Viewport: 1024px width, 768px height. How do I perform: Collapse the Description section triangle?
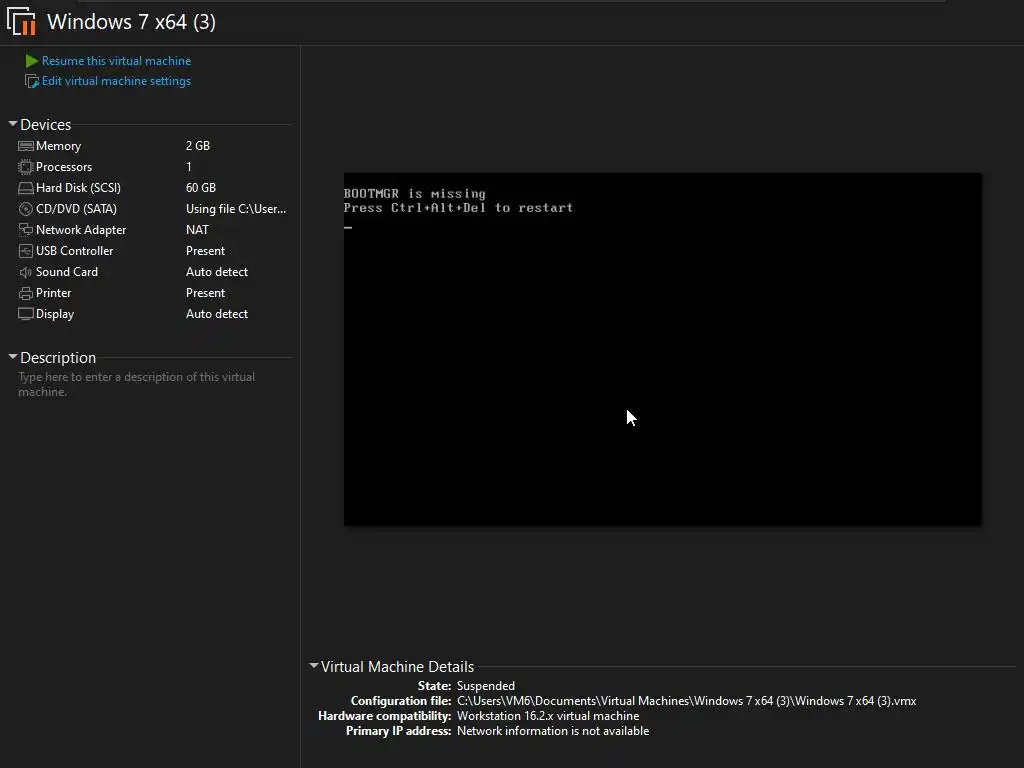tap(12, 357)
